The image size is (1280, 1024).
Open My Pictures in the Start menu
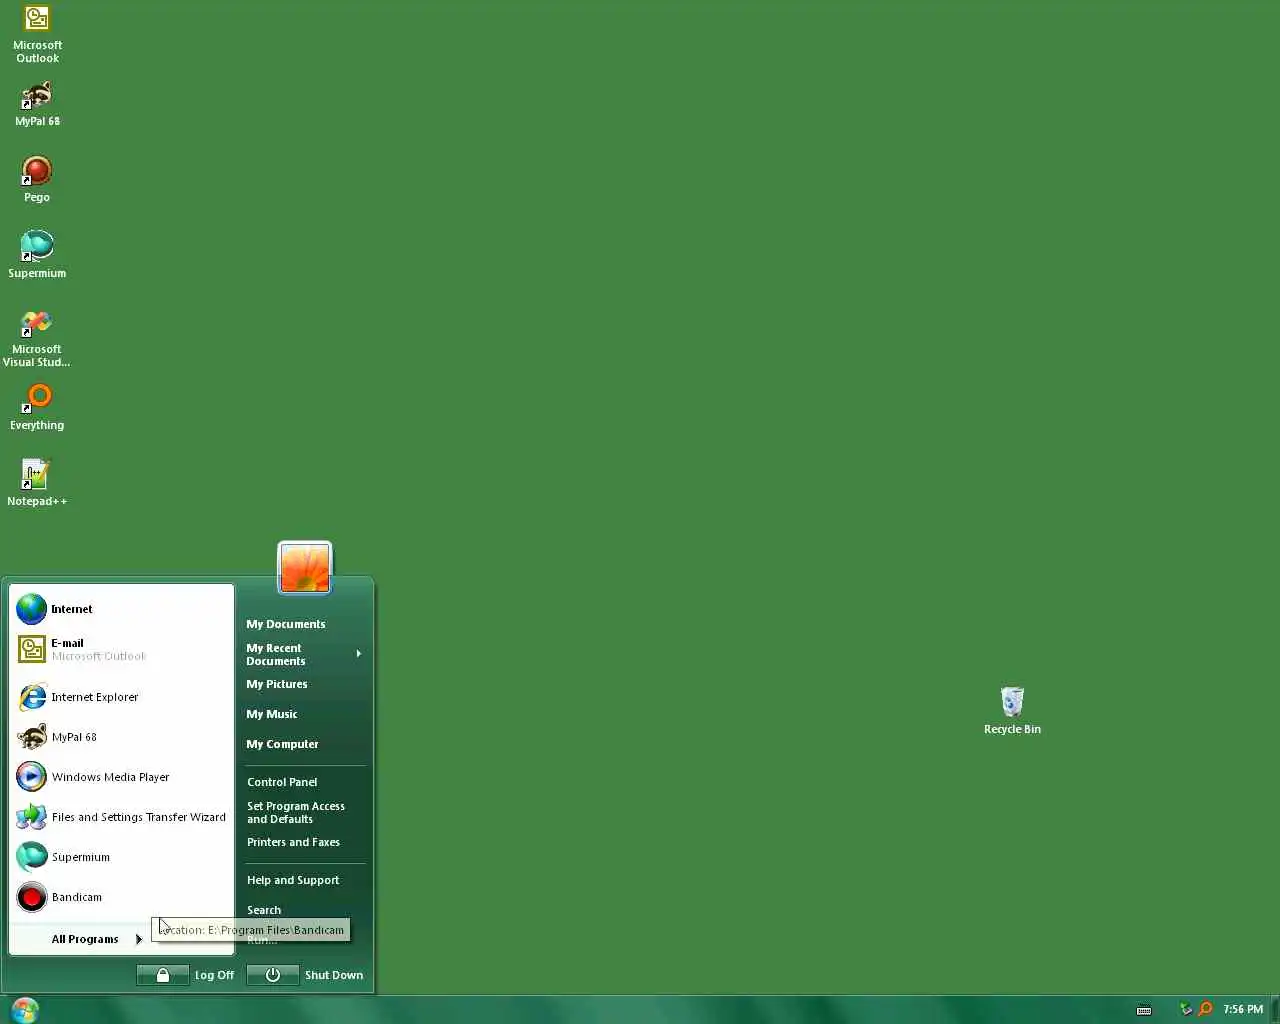(x=305, y=684)
